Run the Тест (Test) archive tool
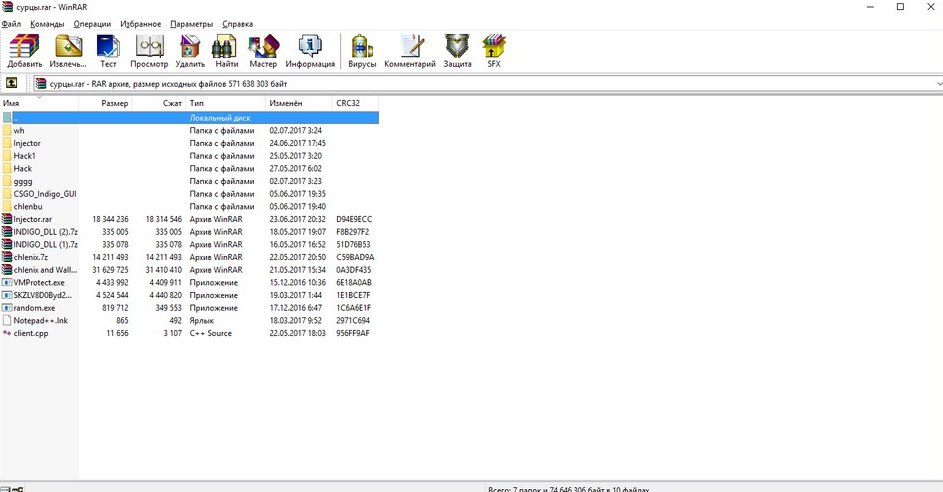 pos(108,51)
